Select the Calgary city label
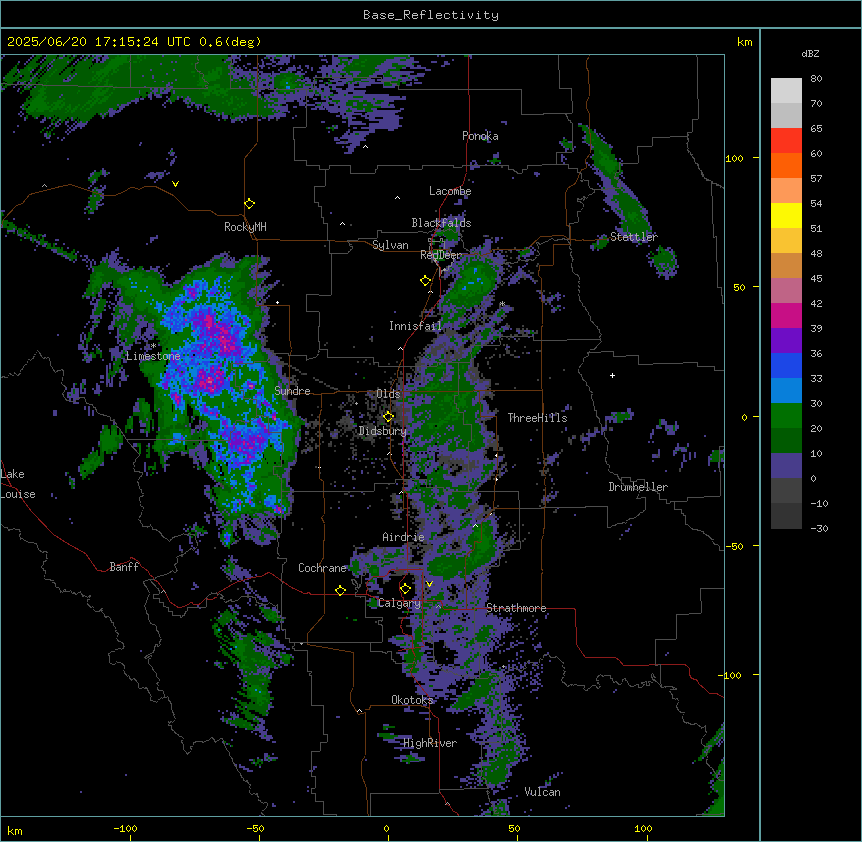This screenshot has height=842, width=862. tap(400, 603)
